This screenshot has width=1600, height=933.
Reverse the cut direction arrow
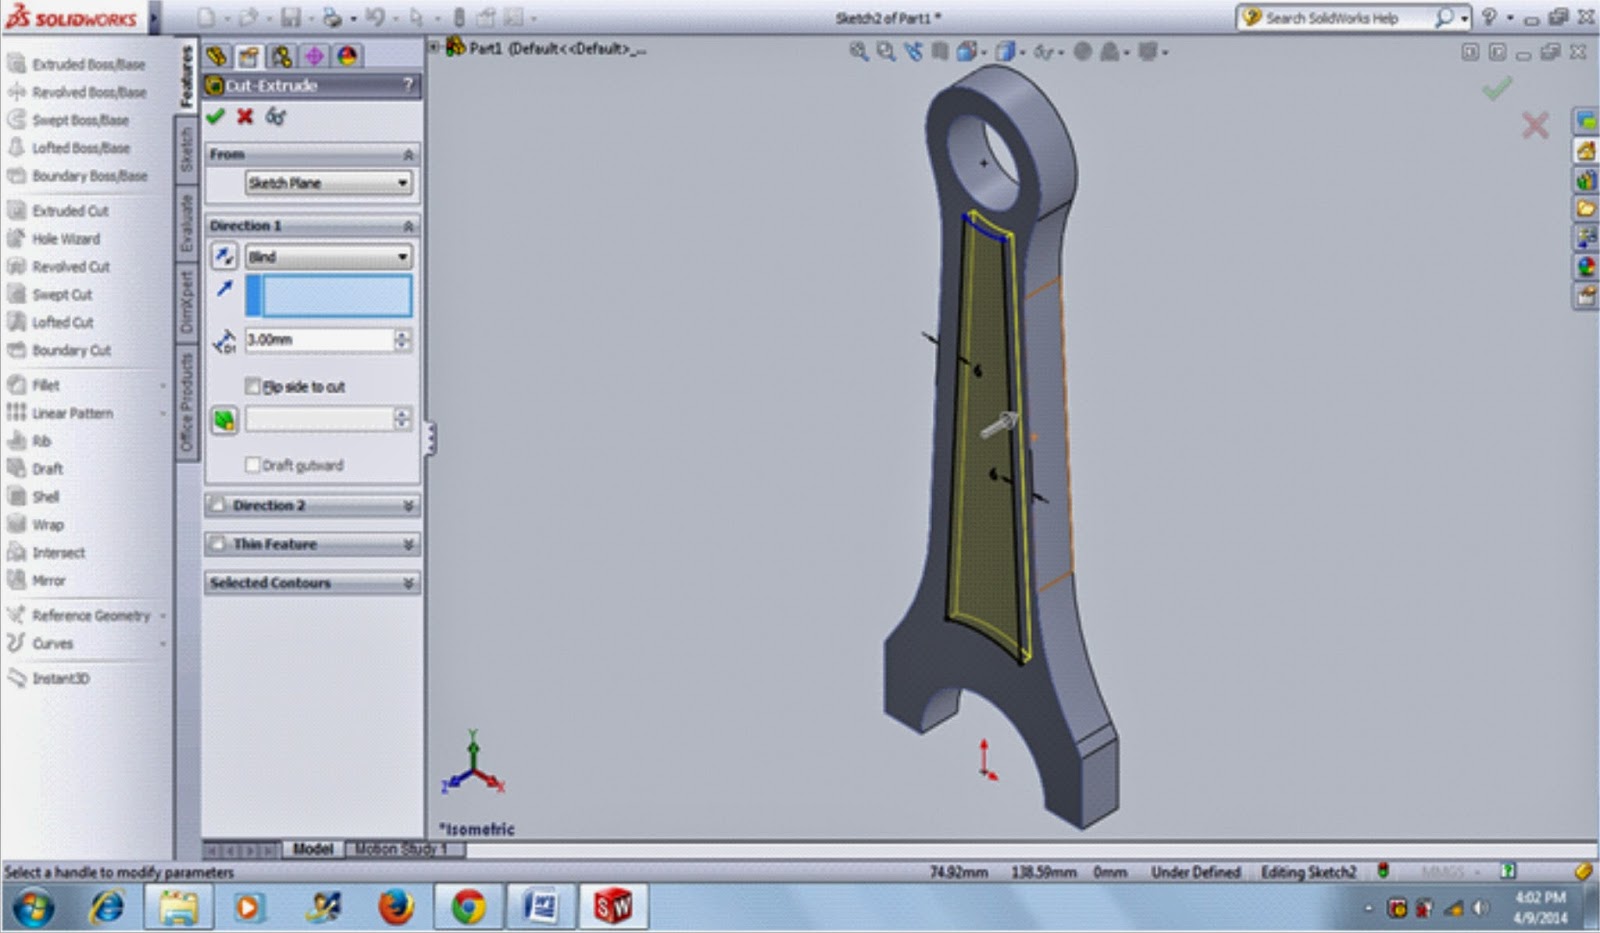coord(224,257)
